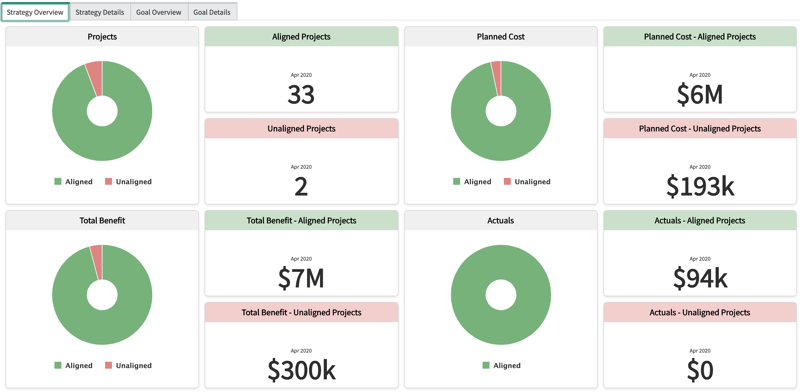Click the $300k total benefit value
This screenshot has width=800, height=392.
[301, 371]
